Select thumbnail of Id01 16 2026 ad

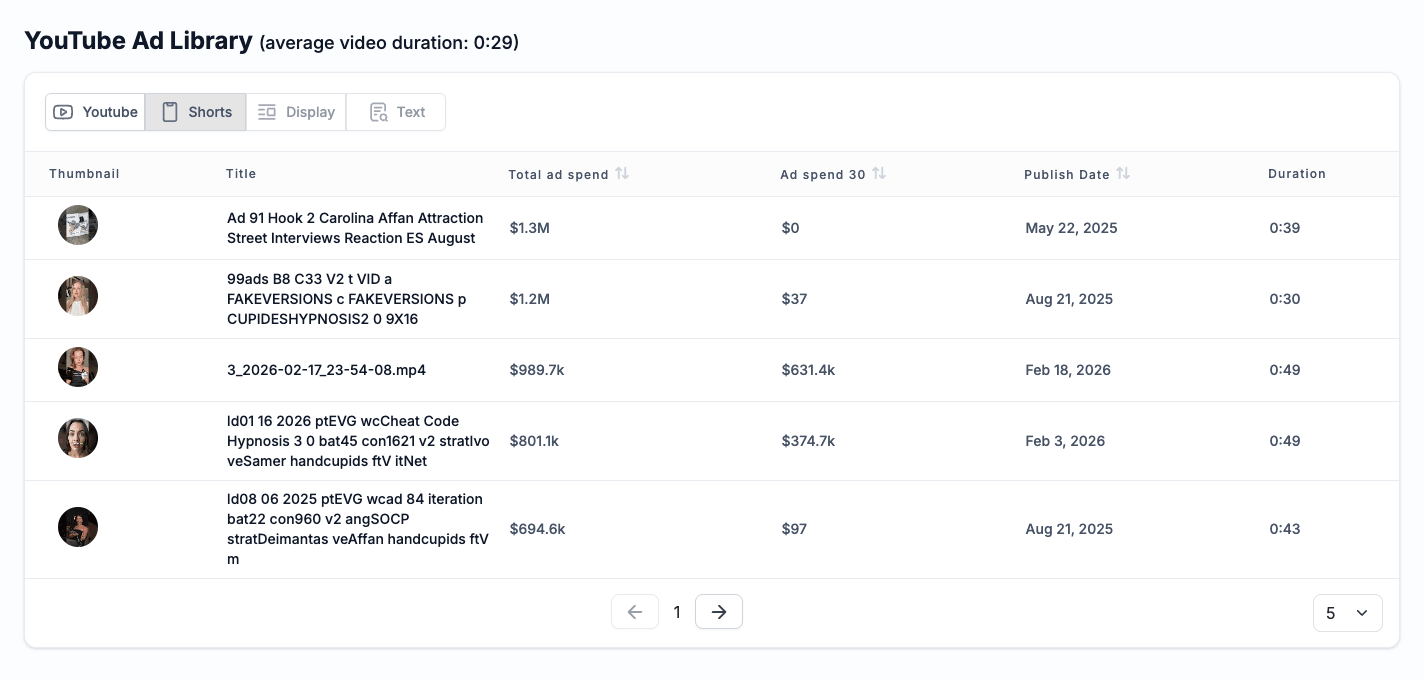[78, 438]
